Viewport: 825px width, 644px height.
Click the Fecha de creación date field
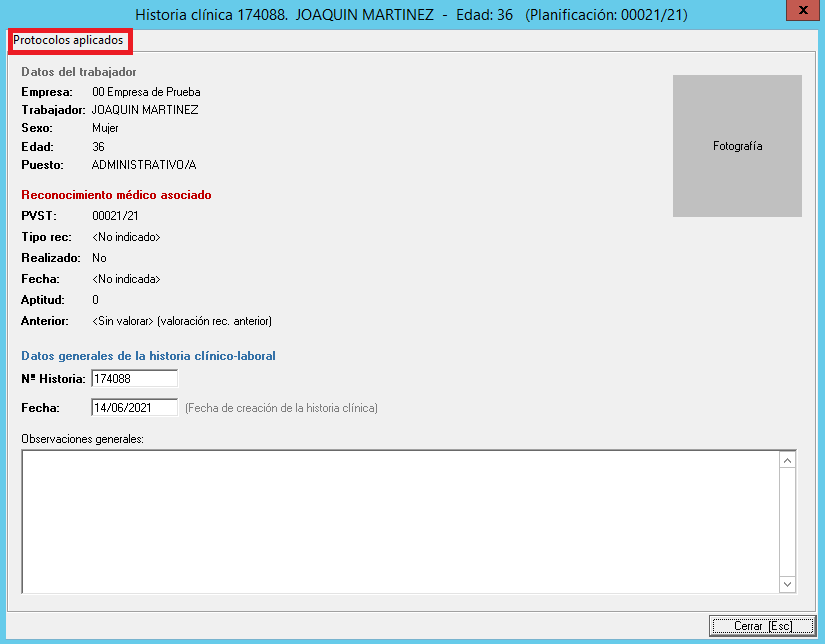(134, 408)
